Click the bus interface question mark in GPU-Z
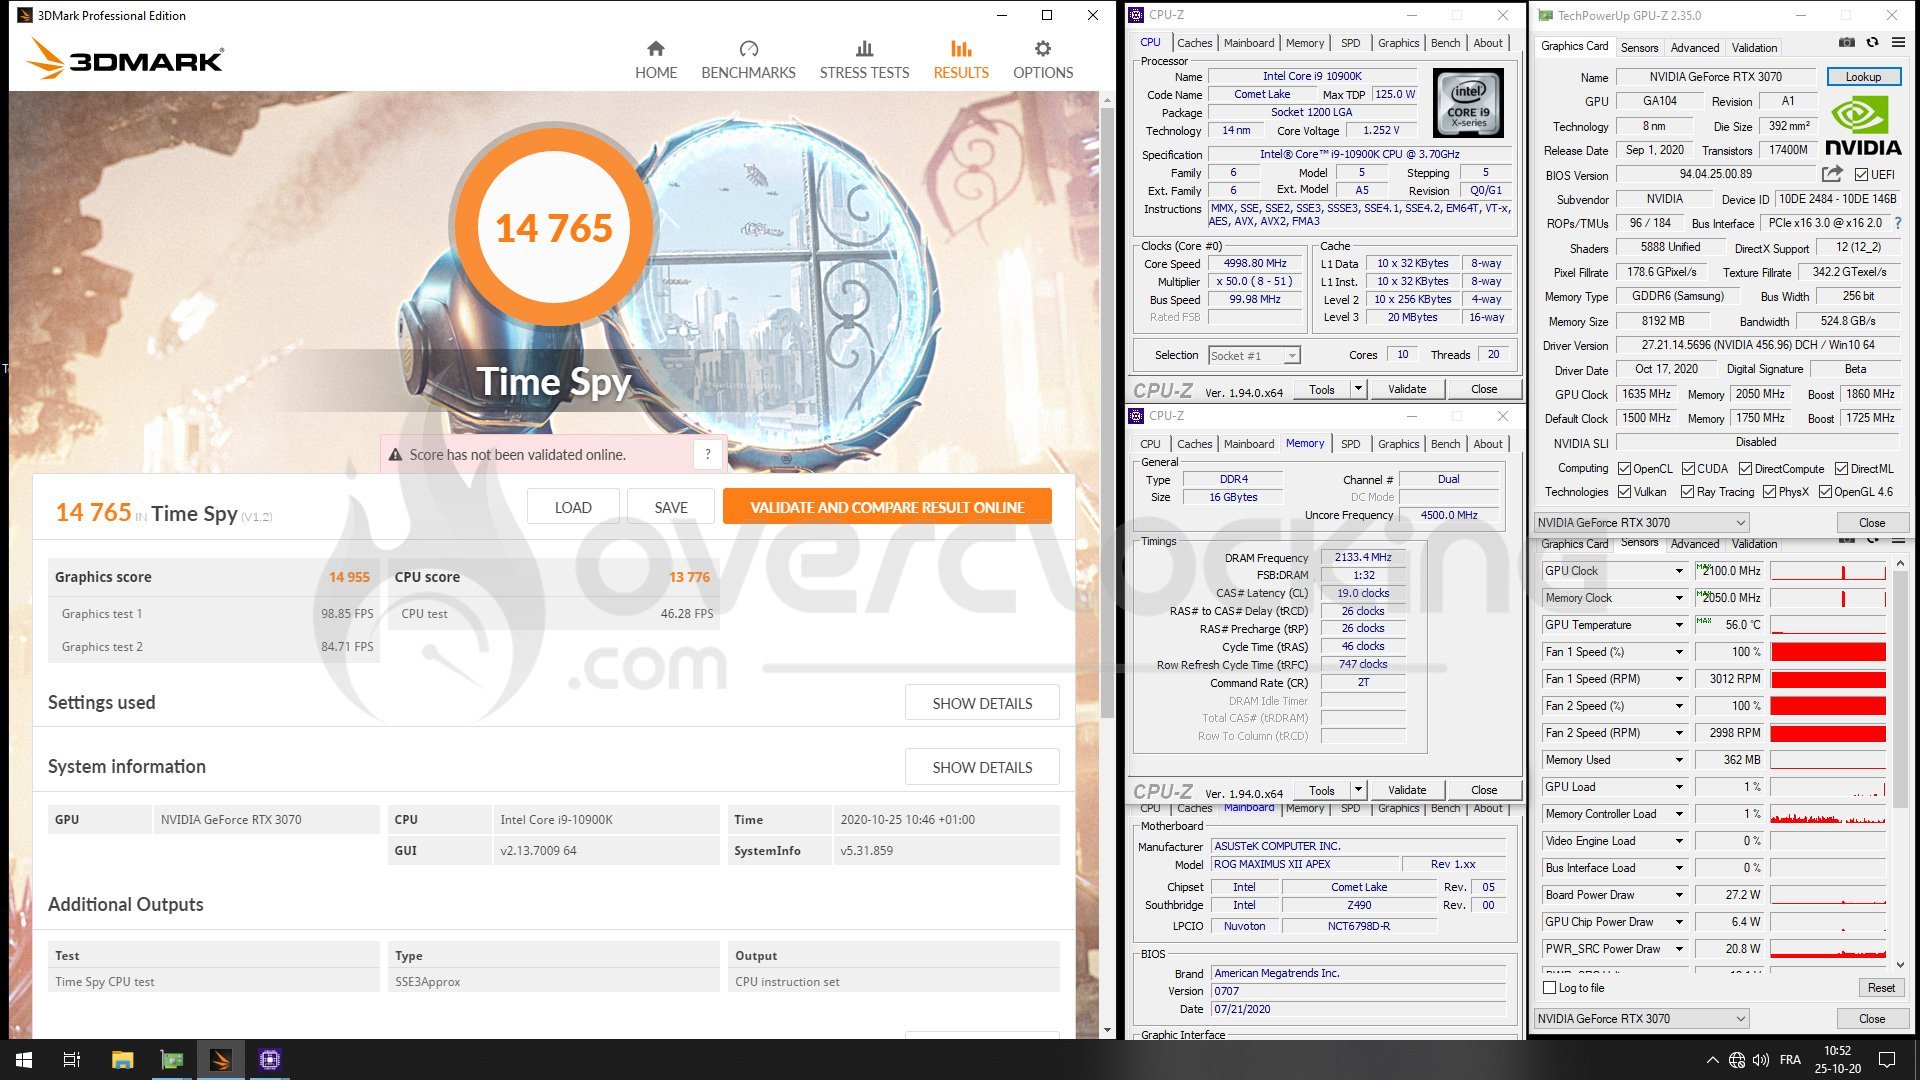 1898,223
